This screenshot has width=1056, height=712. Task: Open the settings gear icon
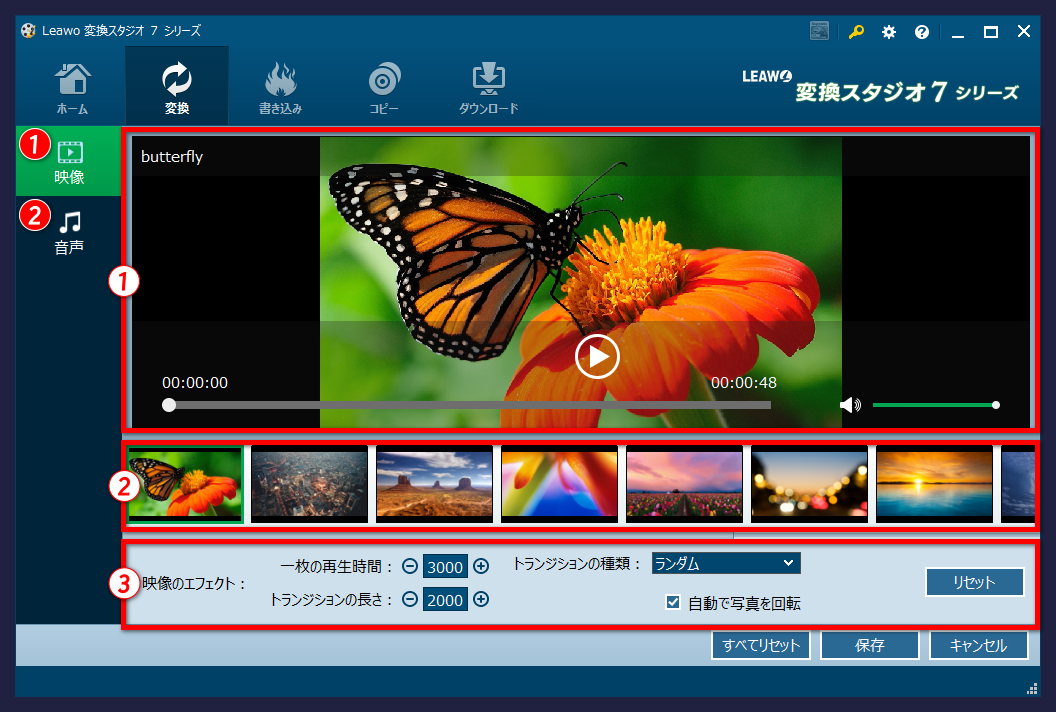[889, 32]
